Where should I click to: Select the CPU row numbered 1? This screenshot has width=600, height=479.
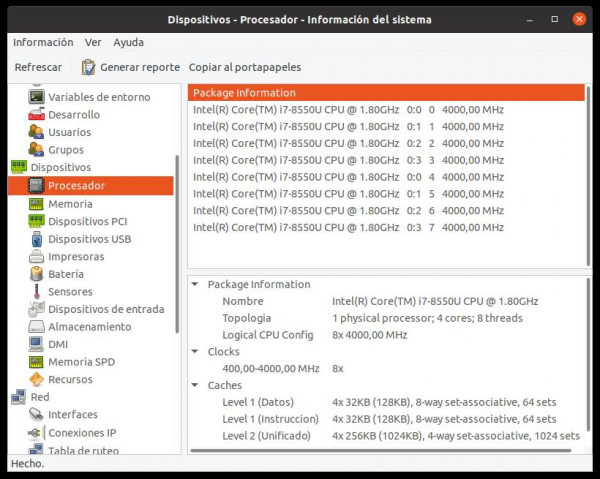click(x=386, y=127)
